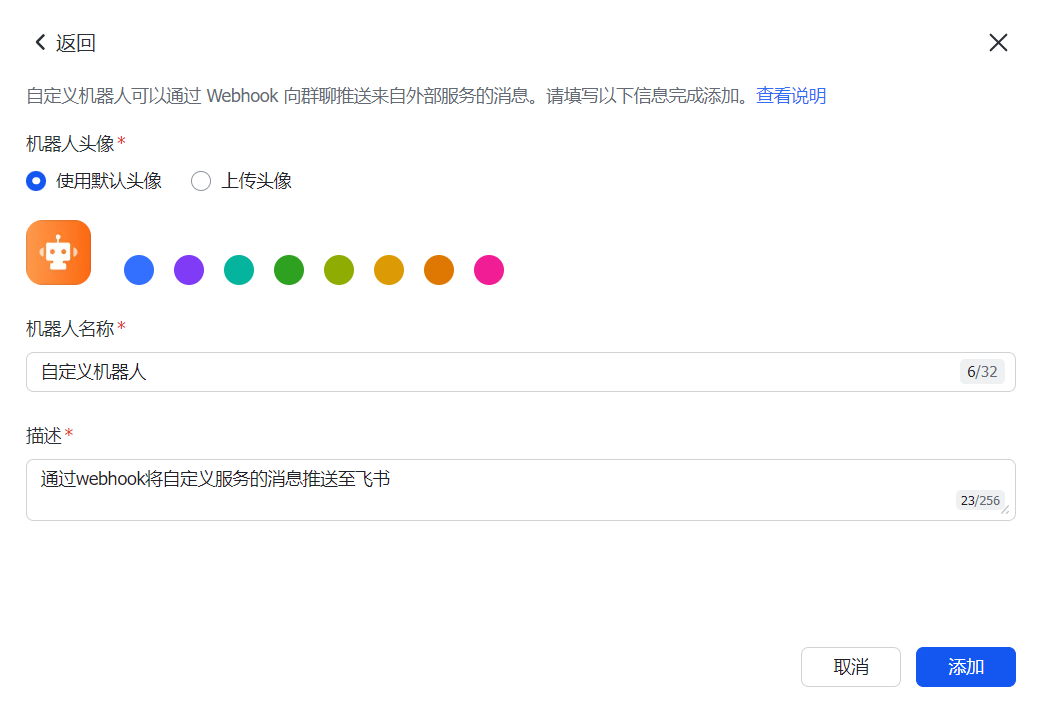Close the dialog with the X icon

tap(998, 42)
